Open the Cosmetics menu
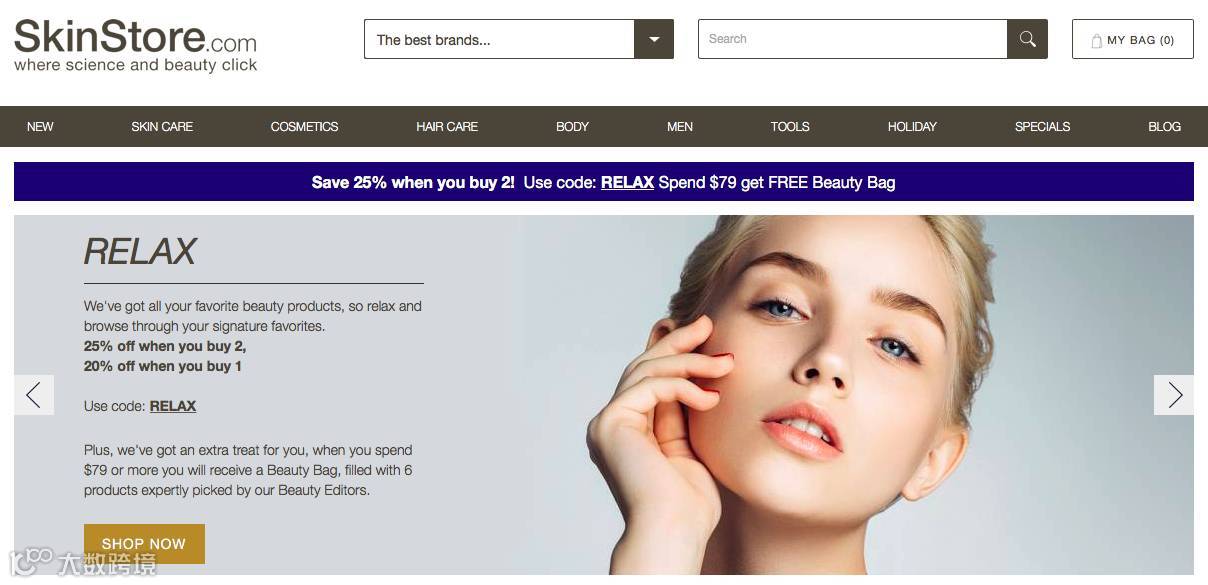 tap(304, 127)
